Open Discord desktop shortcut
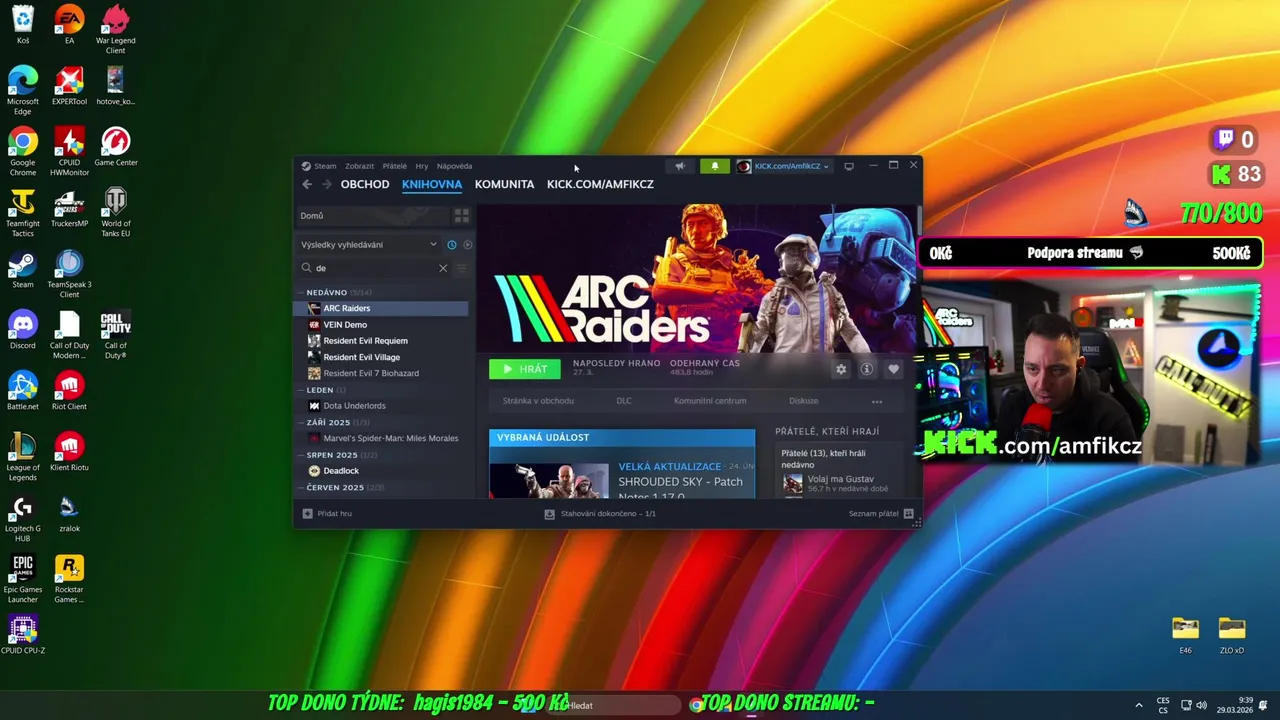This screenshot has height=720, width=1280. (23, 330)
